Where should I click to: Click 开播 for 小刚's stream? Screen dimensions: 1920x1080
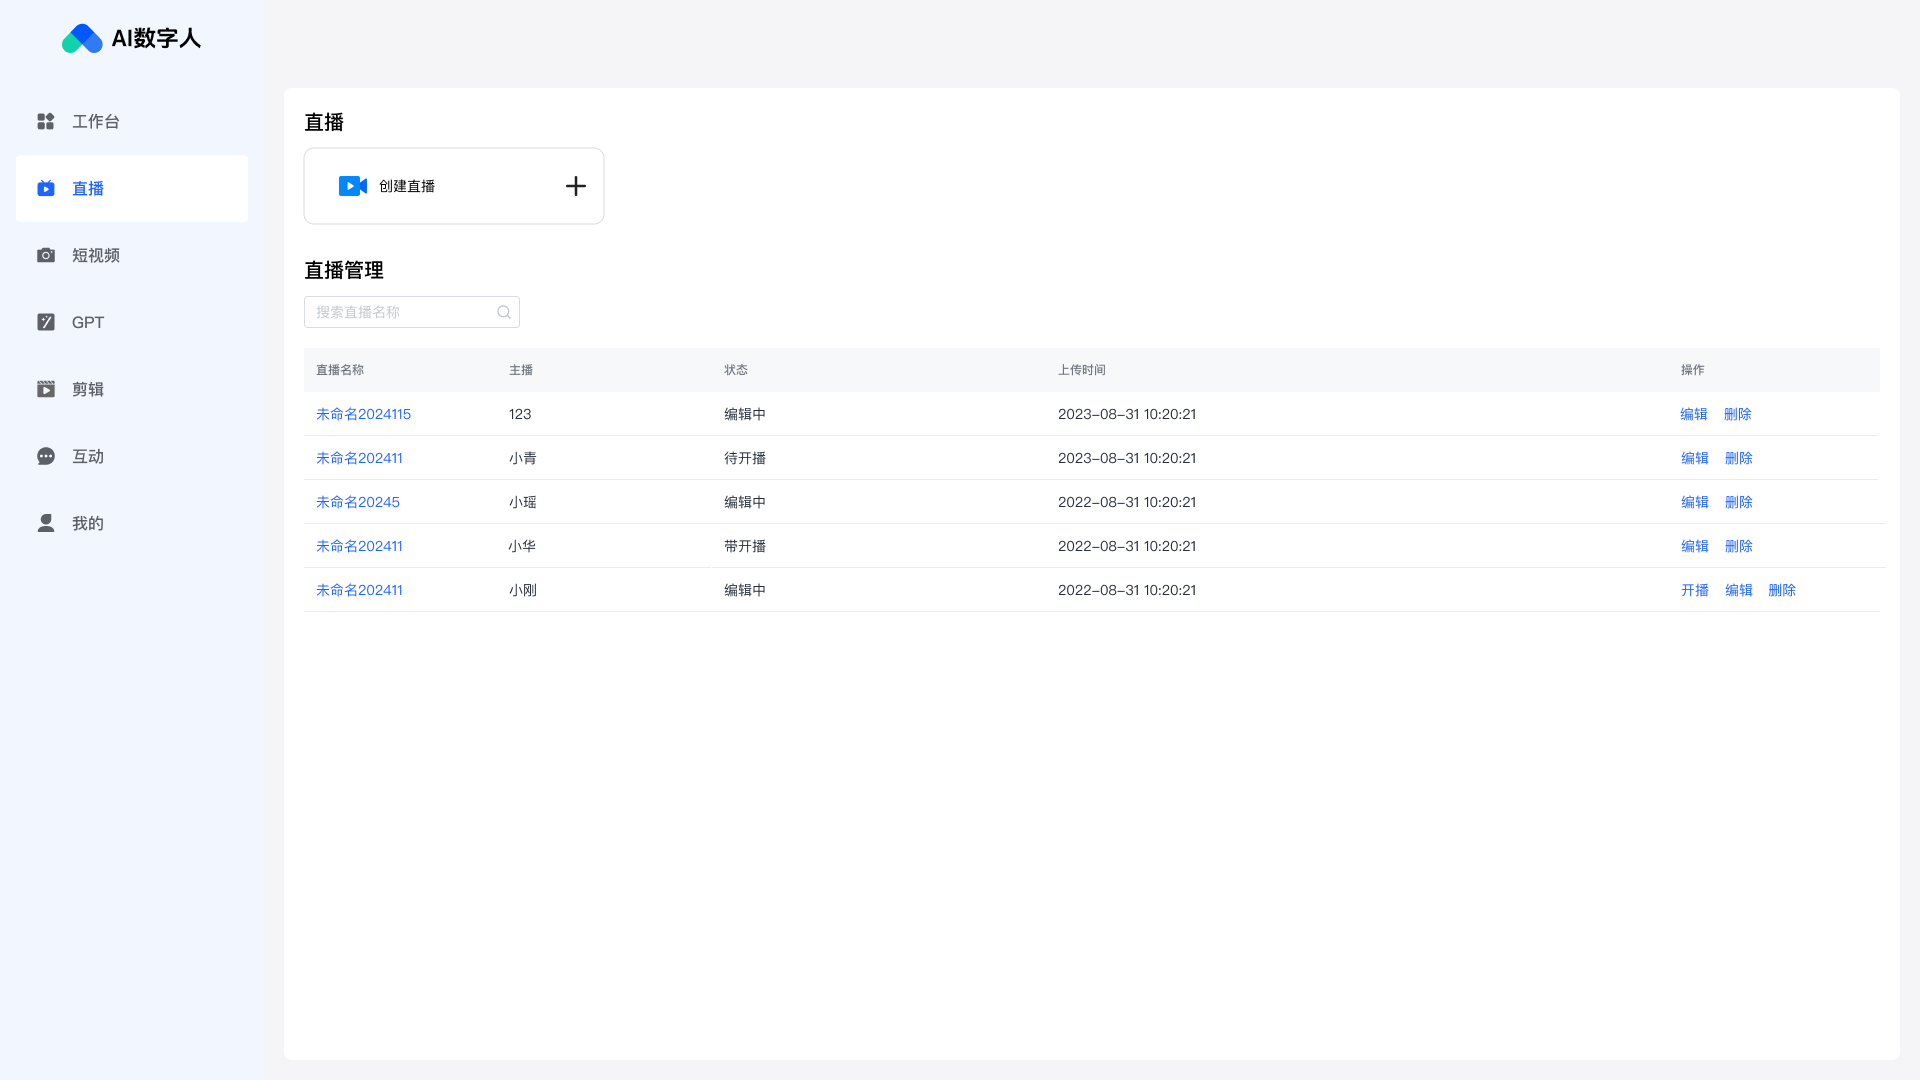1694,590
